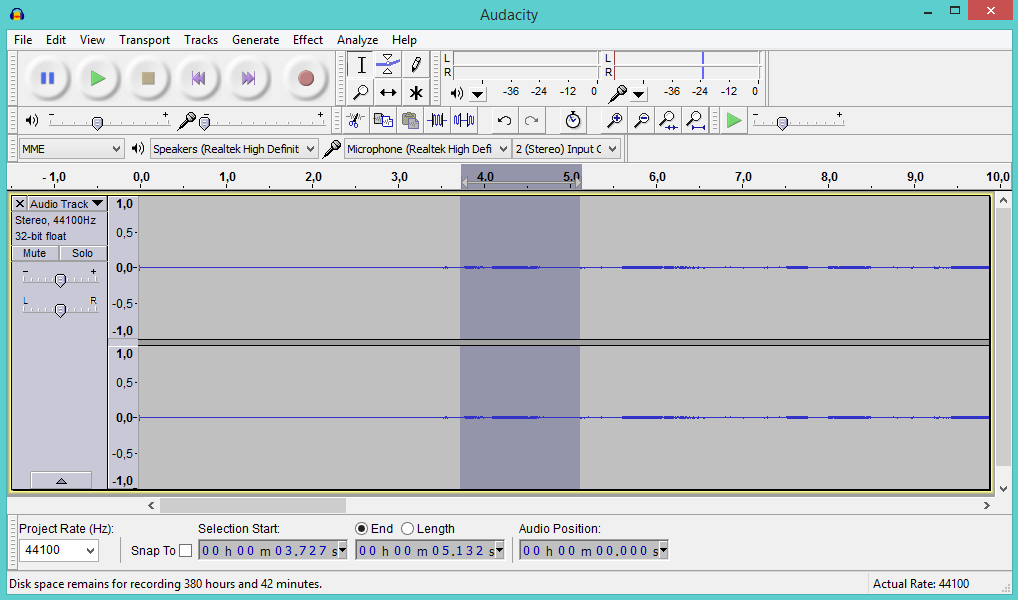Cut the selection with scissors icon

[355, 120]
